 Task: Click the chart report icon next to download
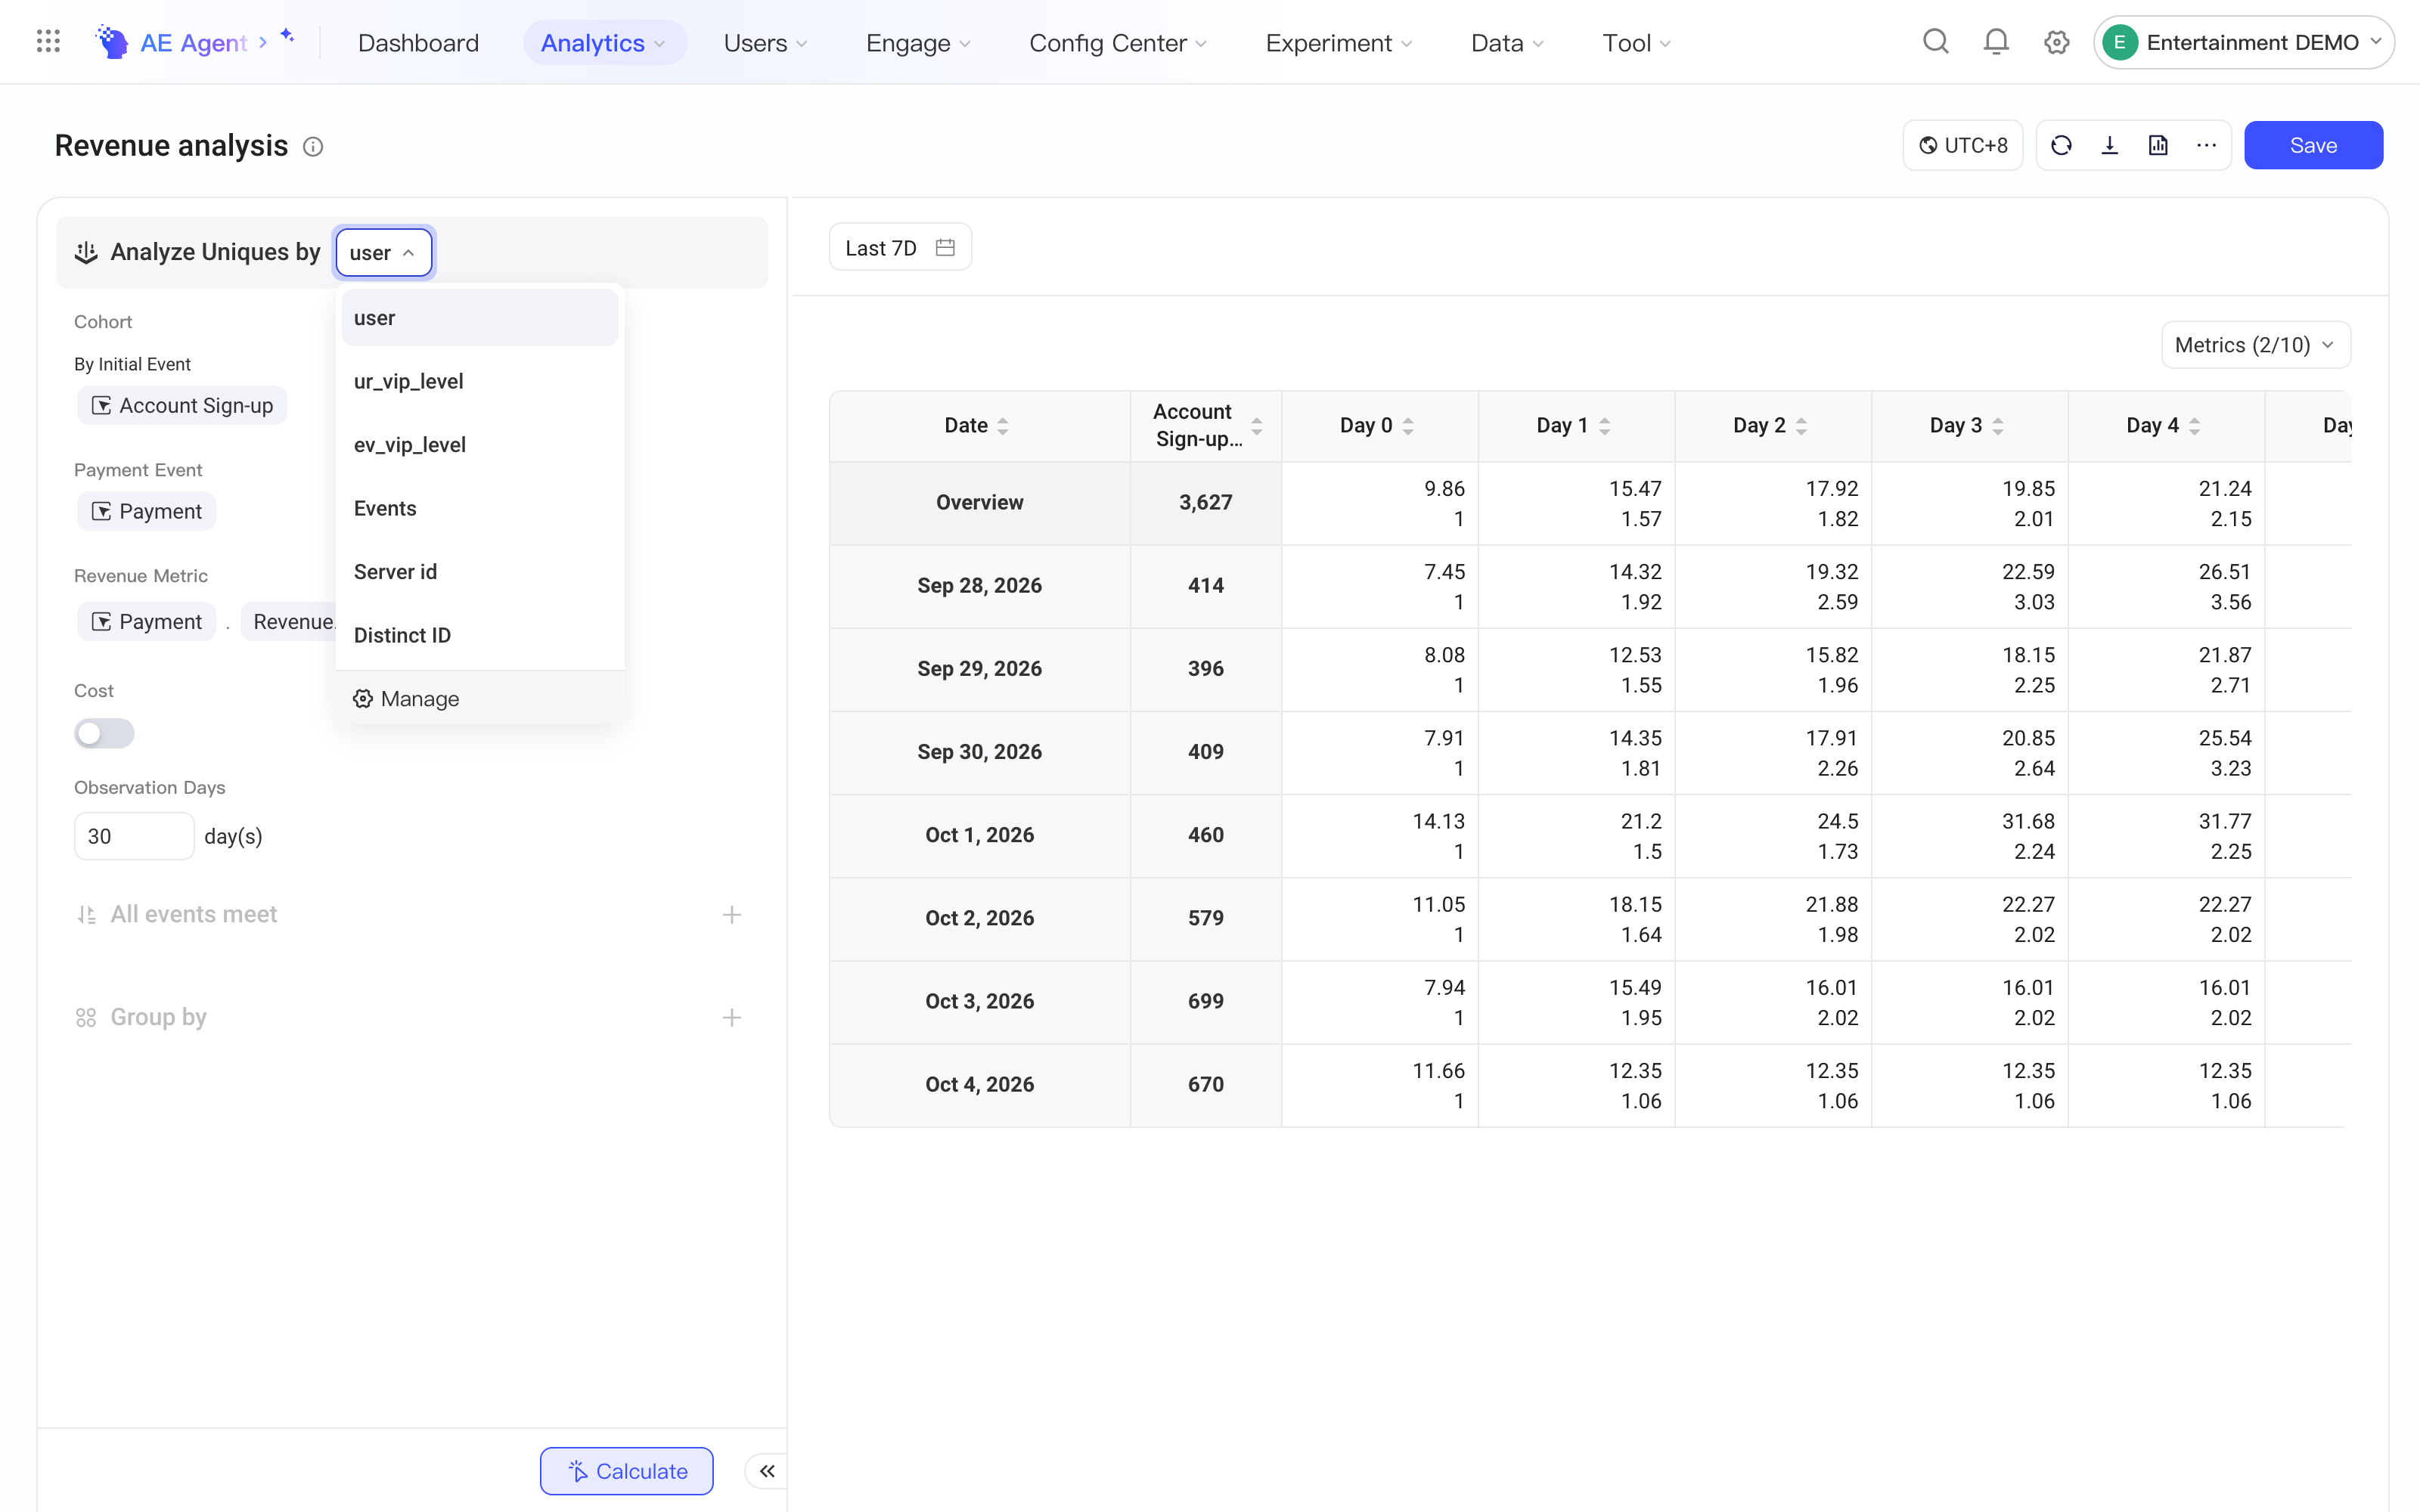point(2158,146)
